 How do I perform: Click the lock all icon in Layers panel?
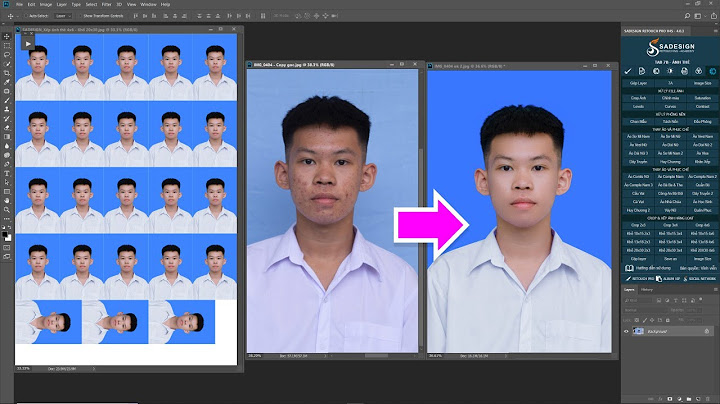tap(668, 320)
